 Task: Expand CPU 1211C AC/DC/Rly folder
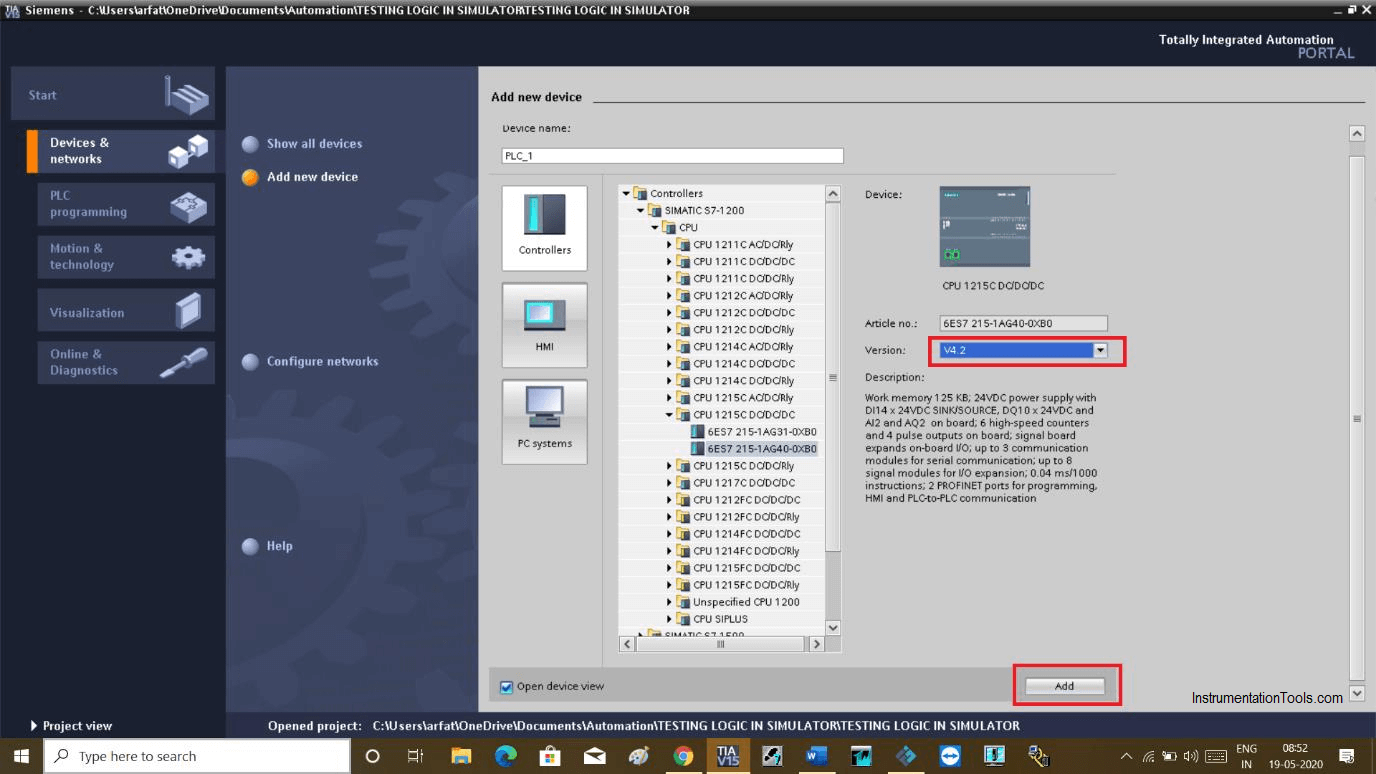coord(670,245)
